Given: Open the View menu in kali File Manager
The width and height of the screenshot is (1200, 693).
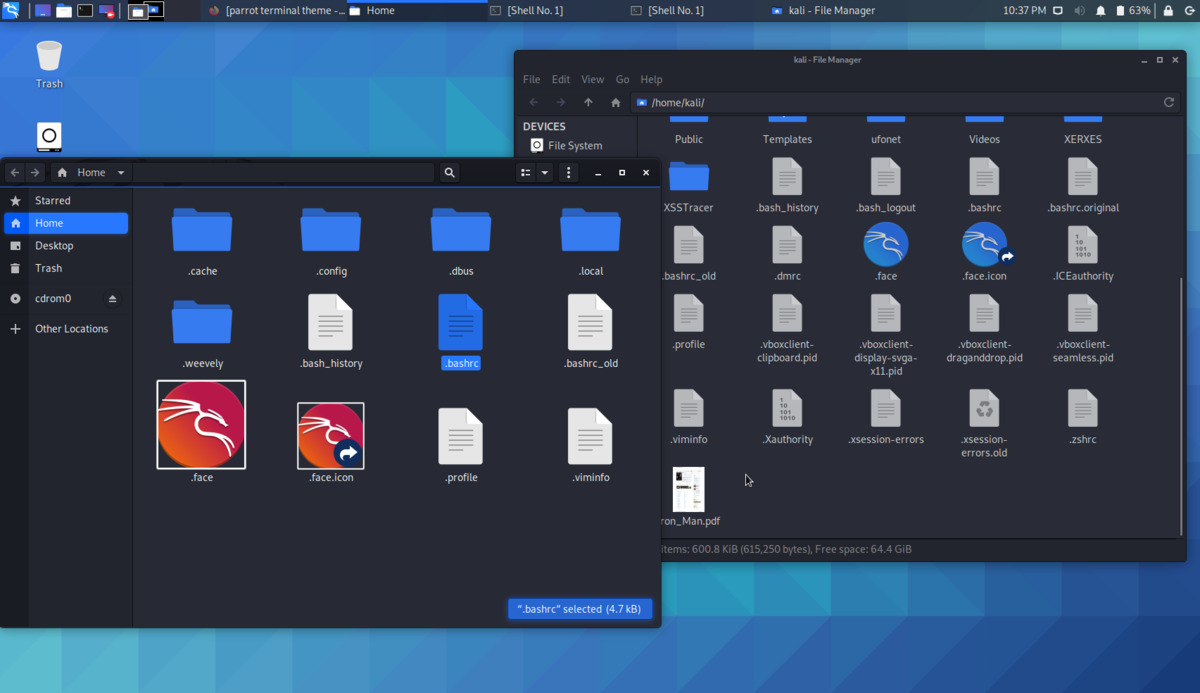Looking at the screenshot, I should 593,80.
